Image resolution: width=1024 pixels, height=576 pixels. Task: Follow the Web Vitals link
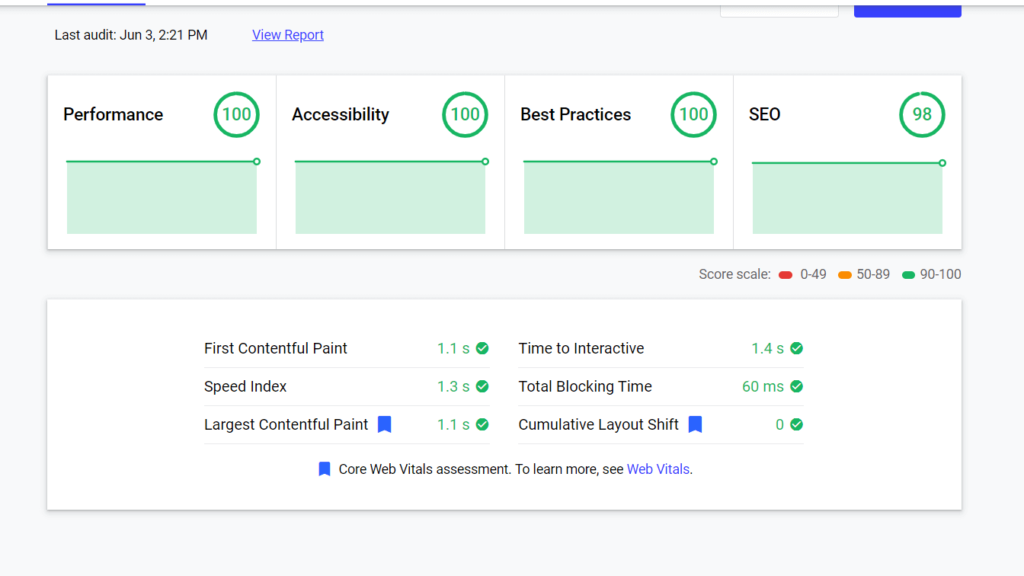[x=658, y=469]
